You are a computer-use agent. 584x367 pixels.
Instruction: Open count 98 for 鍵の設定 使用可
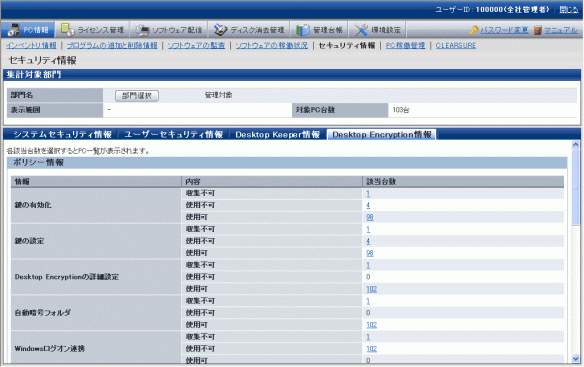tap(370, 253)
